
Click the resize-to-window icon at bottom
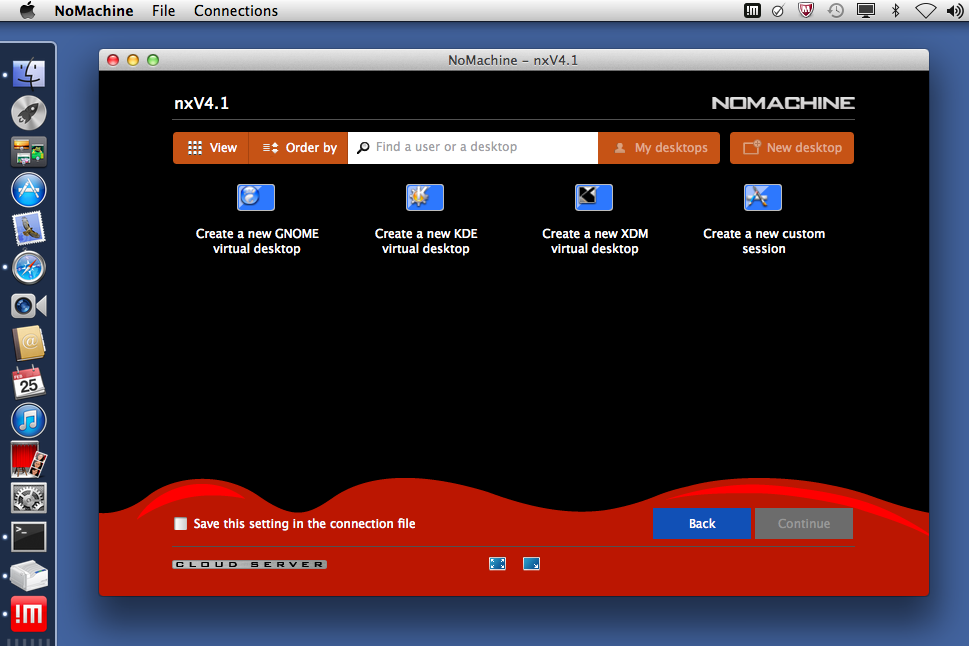(x=531, y=563)
